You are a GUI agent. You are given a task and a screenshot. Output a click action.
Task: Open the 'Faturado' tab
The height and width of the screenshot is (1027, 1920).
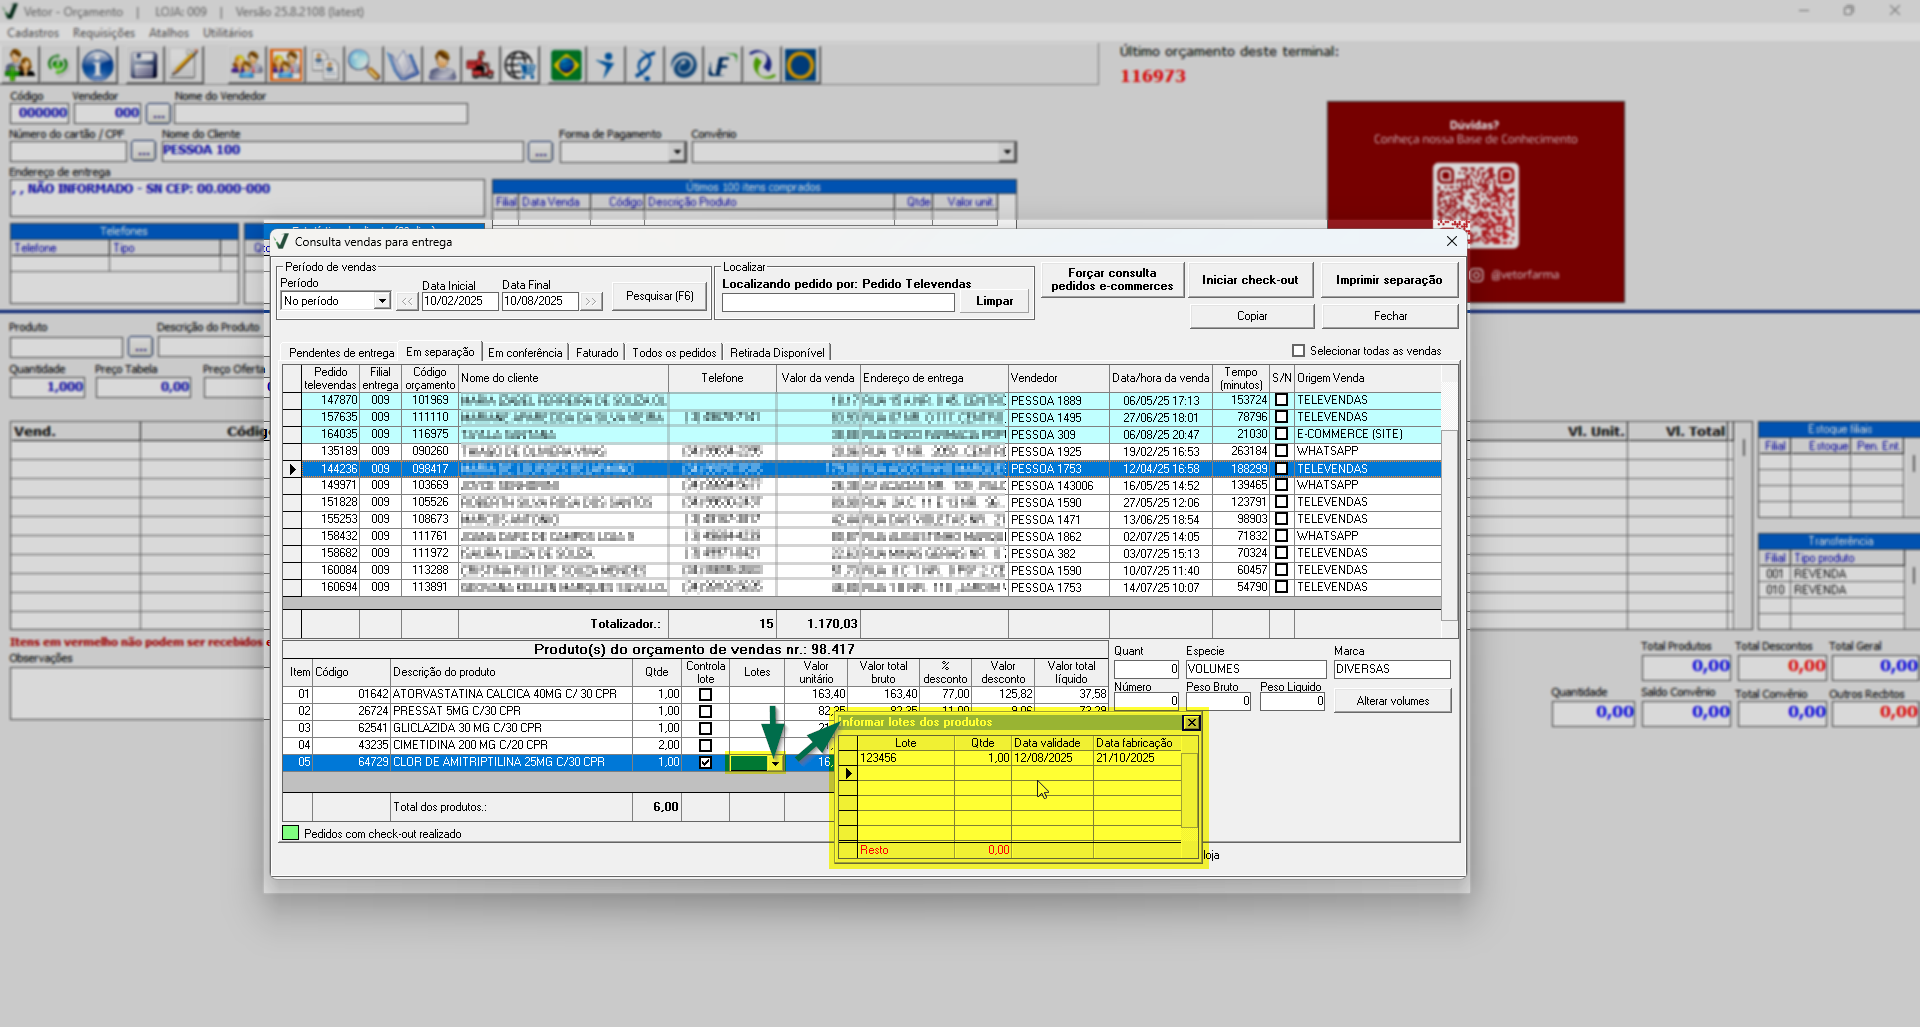pyautogui.click(x=597, y=353)
